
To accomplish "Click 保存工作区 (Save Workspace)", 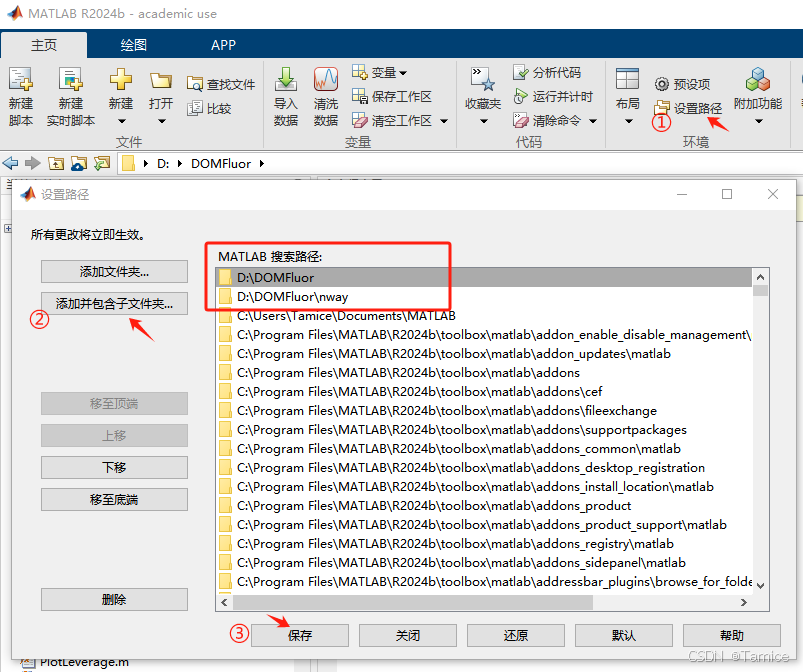I will click(x=391, y=96).
